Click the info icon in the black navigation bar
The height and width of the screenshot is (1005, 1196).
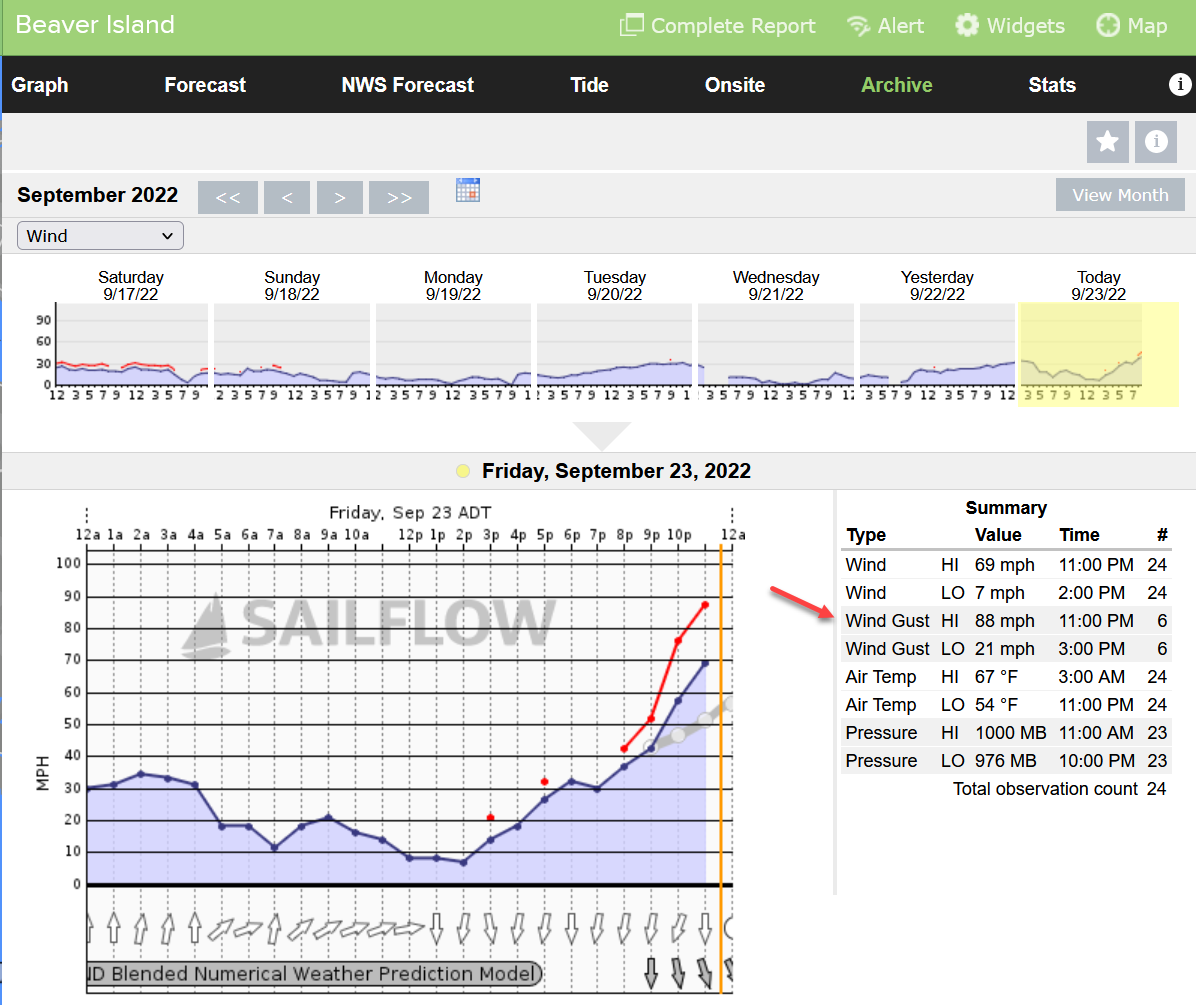(1179, 84)
